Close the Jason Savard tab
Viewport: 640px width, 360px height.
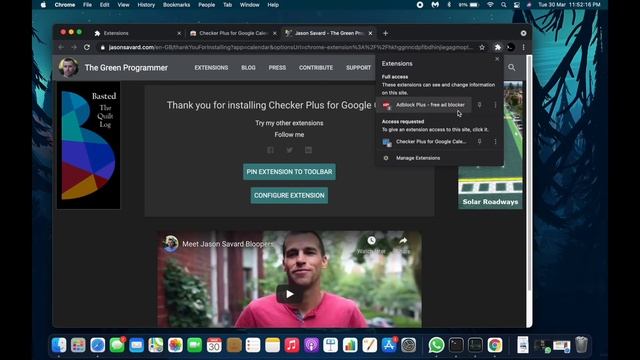(x=370, y=33)
